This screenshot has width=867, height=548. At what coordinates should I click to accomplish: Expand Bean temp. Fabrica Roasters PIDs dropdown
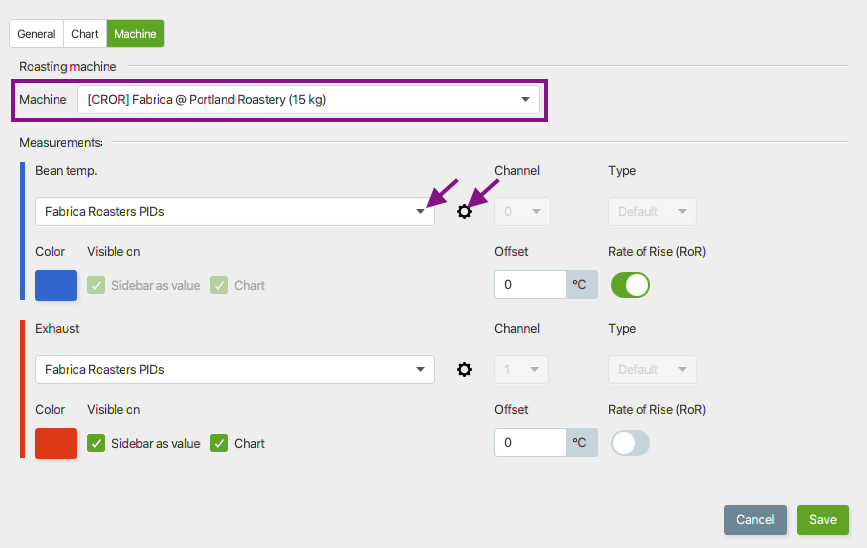[x=235, y=211]
